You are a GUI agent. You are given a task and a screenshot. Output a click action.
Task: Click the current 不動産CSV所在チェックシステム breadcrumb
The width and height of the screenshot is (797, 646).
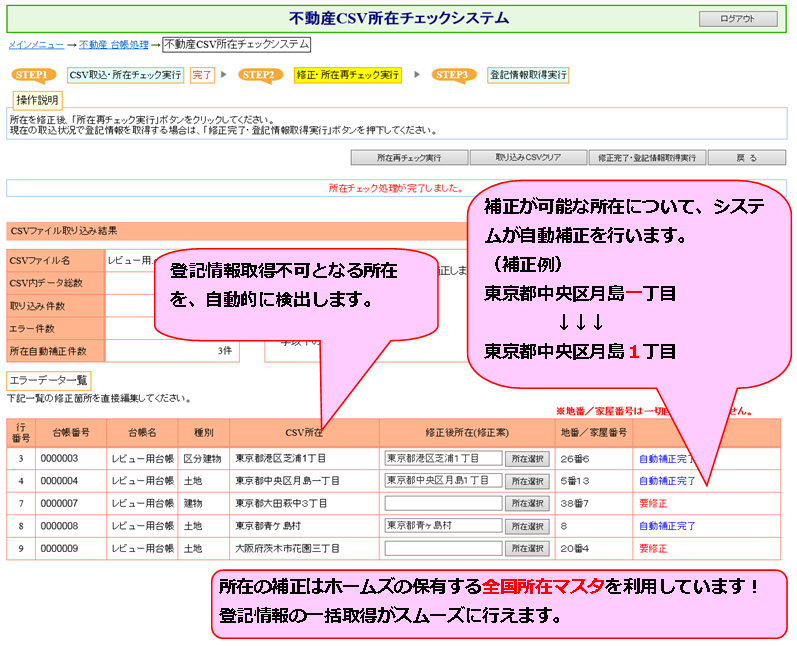tap(237, 45)
